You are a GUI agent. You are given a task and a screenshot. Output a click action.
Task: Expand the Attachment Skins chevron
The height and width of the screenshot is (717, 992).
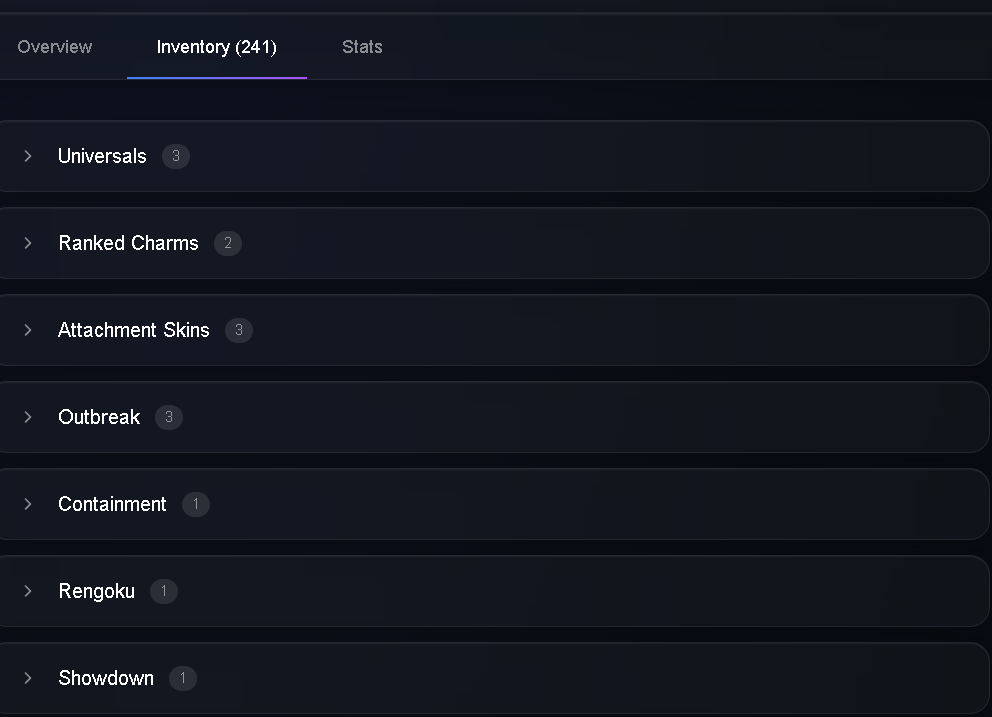coord(28,330)
